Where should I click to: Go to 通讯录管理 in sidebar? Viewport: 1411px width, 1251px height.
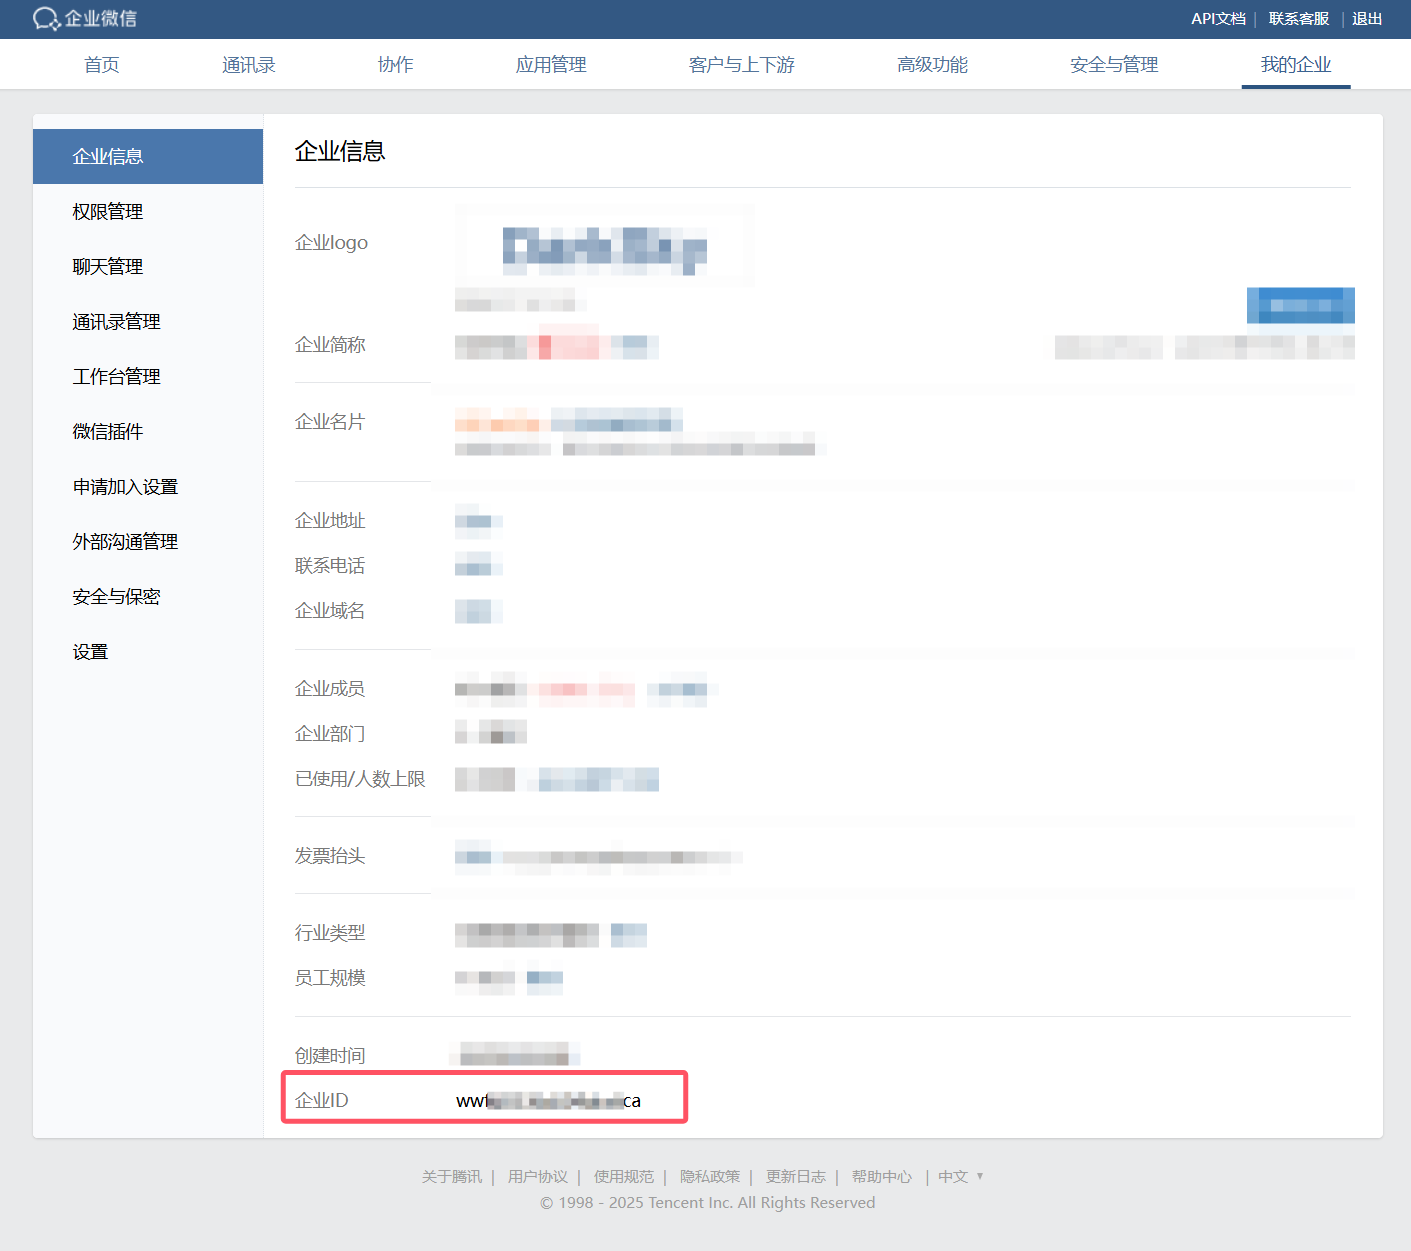[x=116, y=322]
